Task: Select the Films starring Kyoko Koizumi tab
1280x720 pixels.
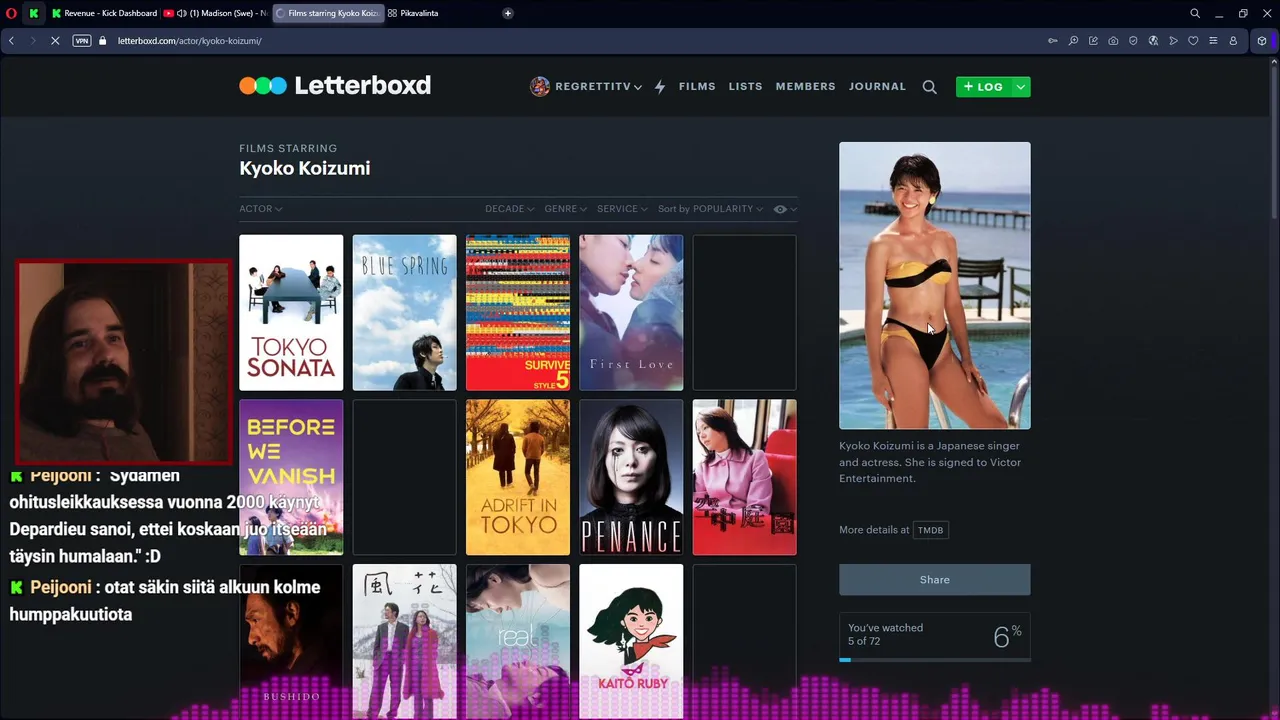Action: 328,13
